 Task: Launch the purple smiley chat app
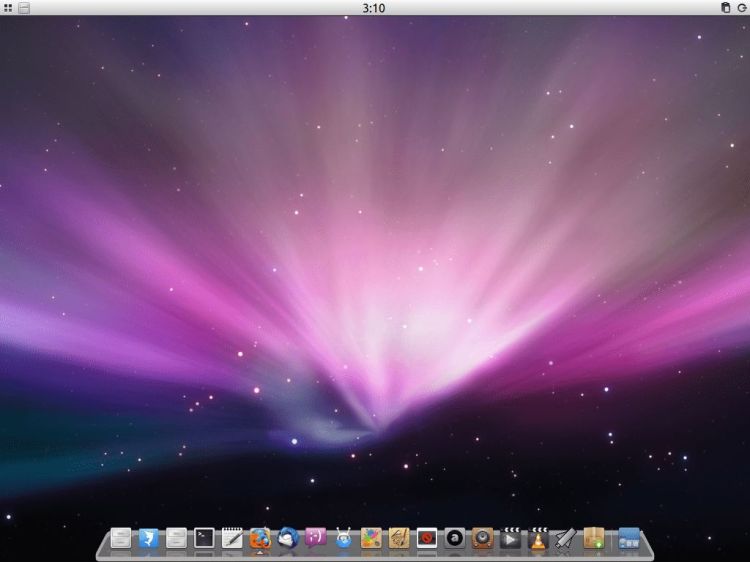coord(316,539)
